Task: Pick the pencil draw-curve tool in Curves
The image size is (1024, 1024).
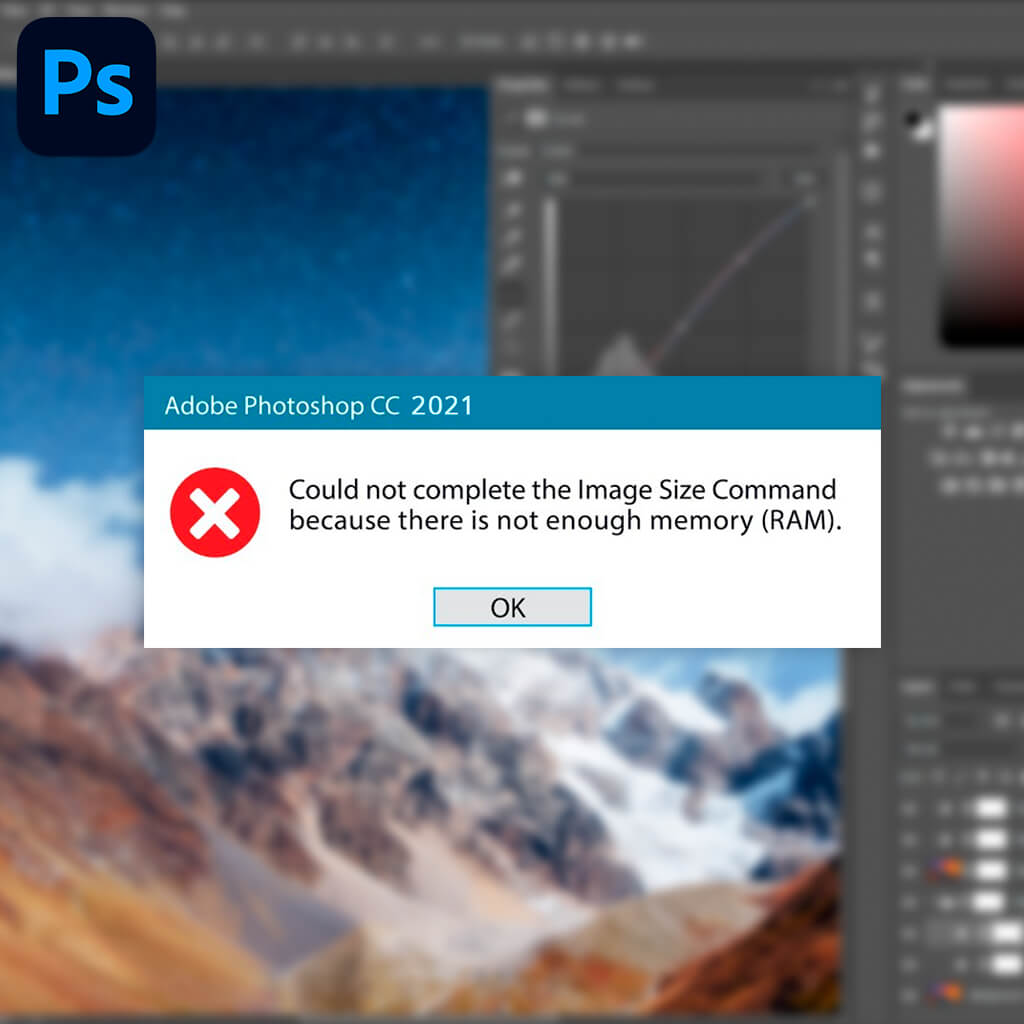Action: click(513, 322)
